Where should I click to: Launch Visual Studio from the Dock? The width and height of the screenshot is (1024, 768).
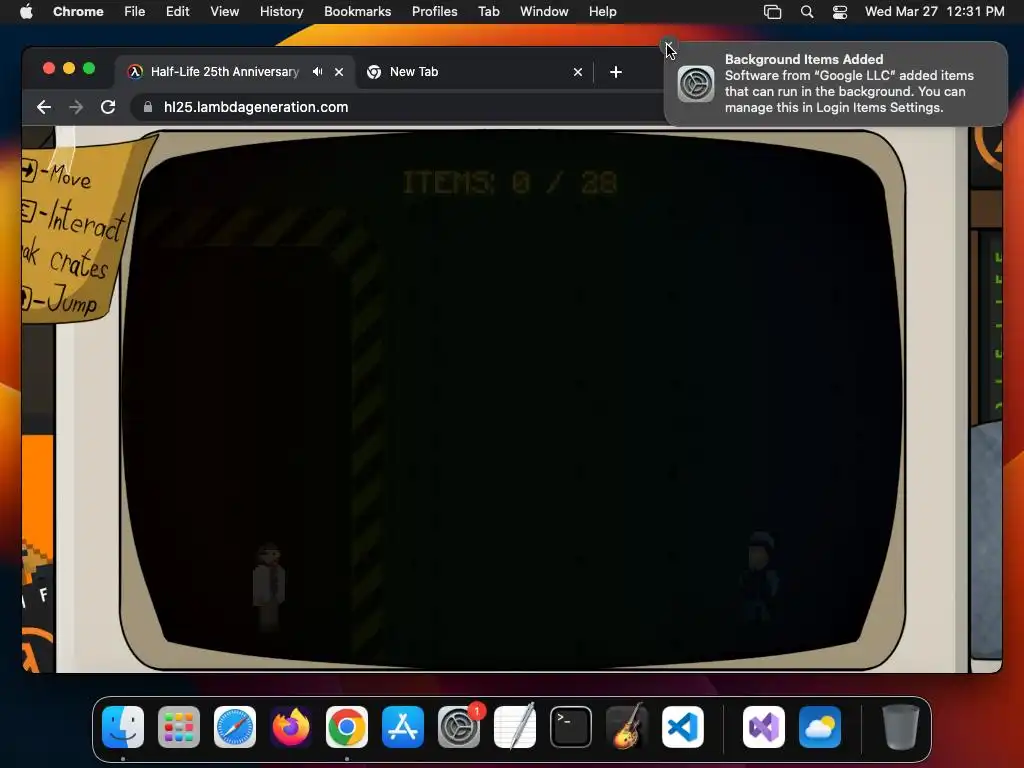(x=764, y=727)
